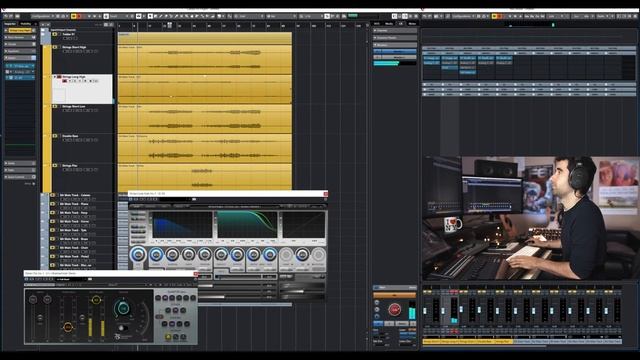Toggle right zone visibility in project window layout buttons
This screenshot has width=640, height=360.
(x=404, y=16)
